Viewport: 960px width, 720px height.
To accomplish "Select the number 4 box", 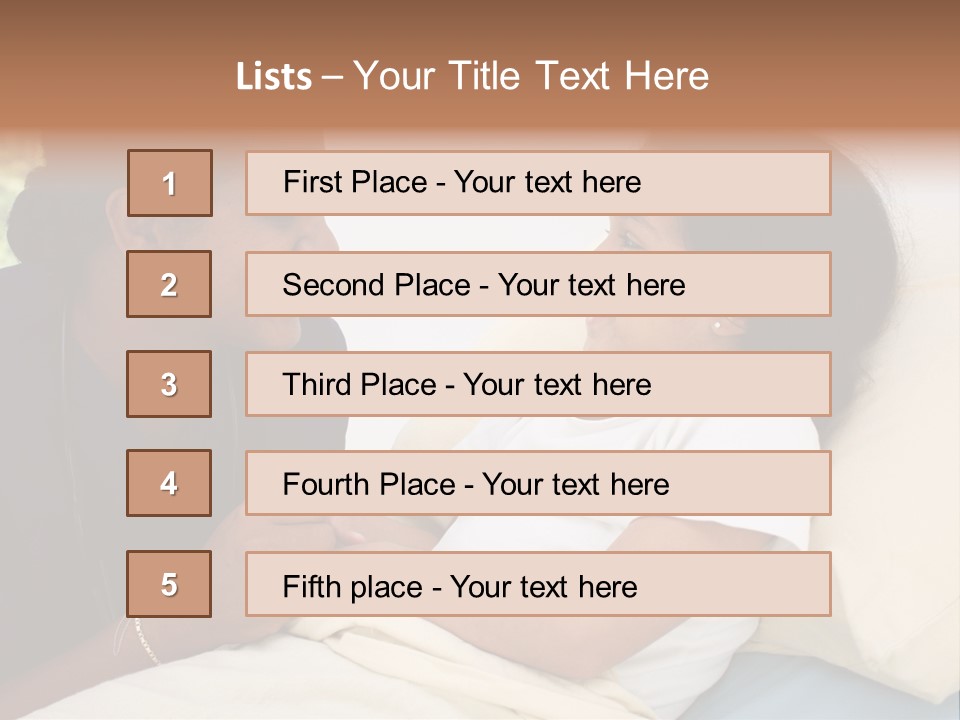I will point(169,483).
